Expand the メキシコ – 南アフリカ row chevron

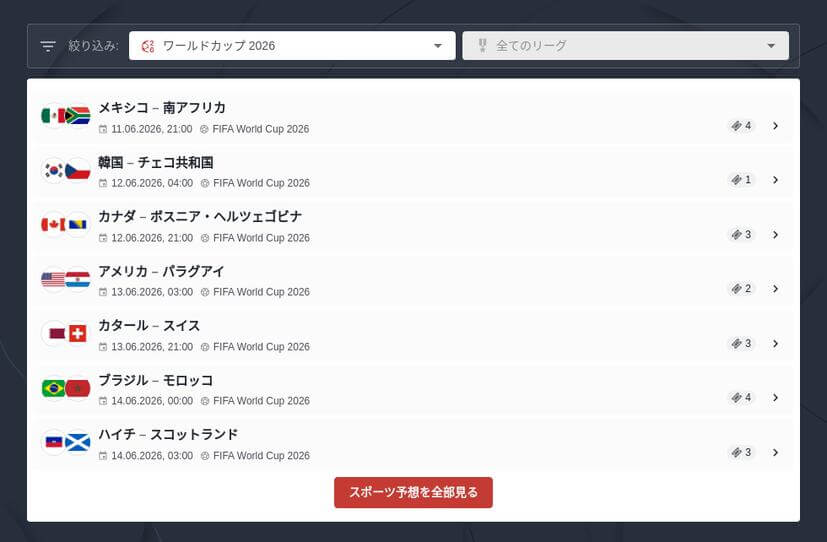coord(775,126)
